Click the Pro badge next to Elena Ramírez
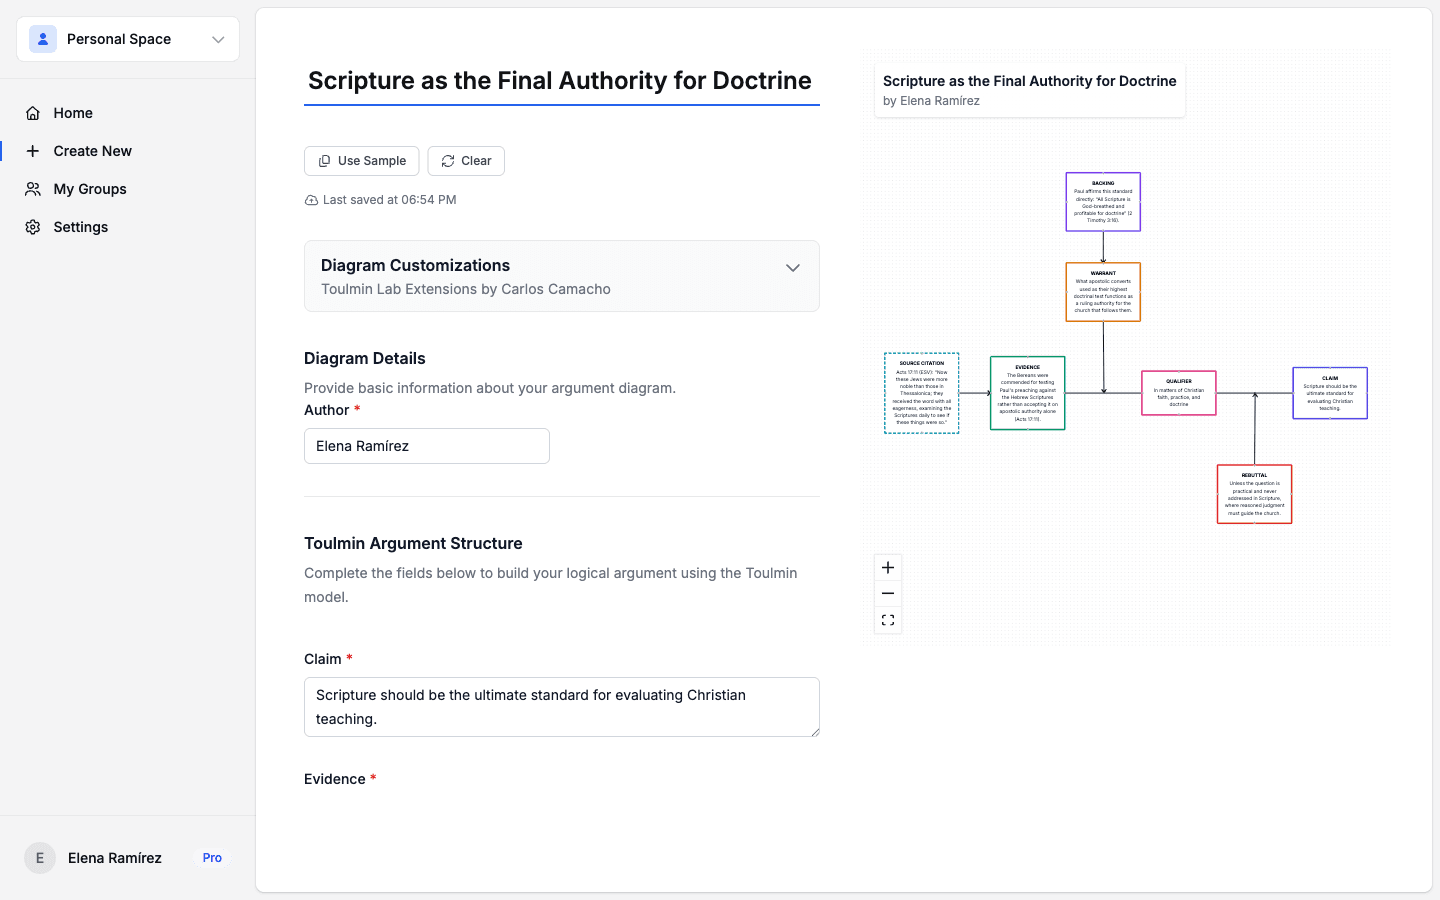This screenshot has height=900, width=1440. point(211,858)
